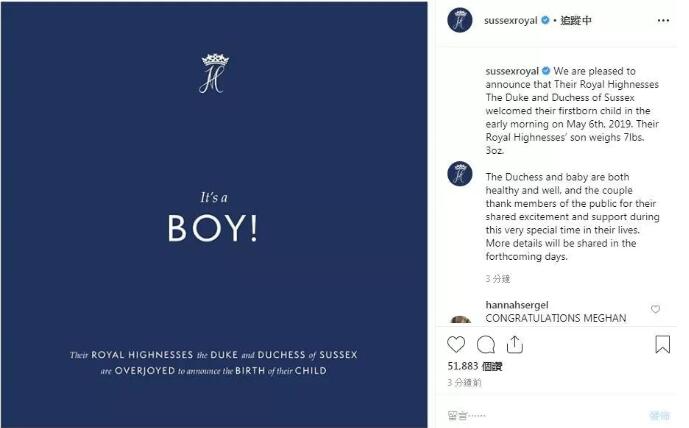Like the post with the heart icon
This screenshot has height=428, width=689.
tap(456, 345)
